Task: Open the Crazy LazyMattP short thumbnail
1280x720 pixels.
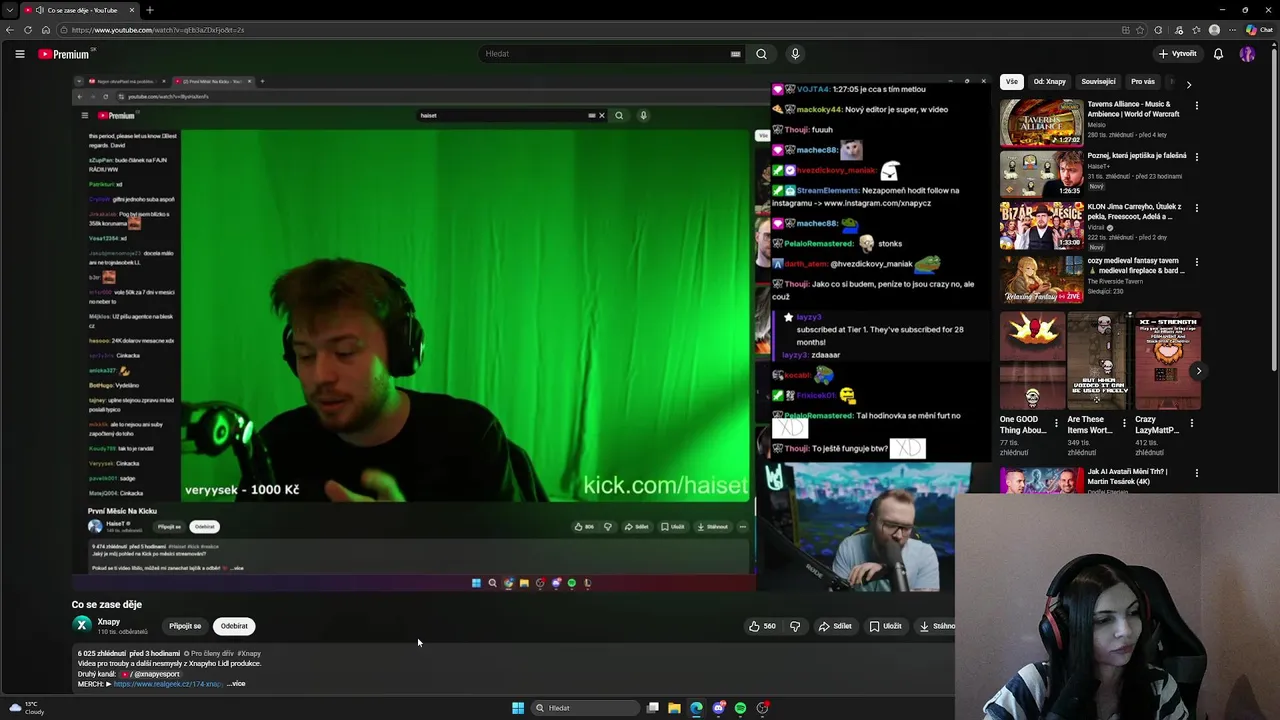Action: 1168,361
